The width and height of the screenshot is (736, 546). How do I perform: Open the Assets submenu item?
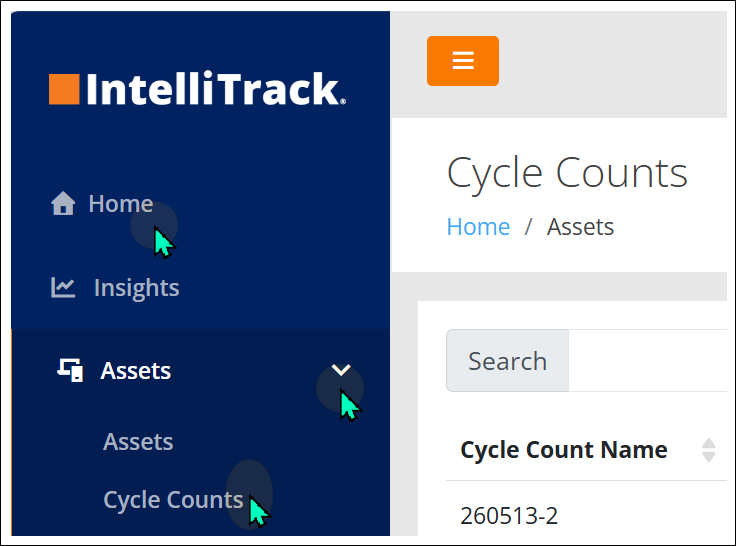coord(138,442)
